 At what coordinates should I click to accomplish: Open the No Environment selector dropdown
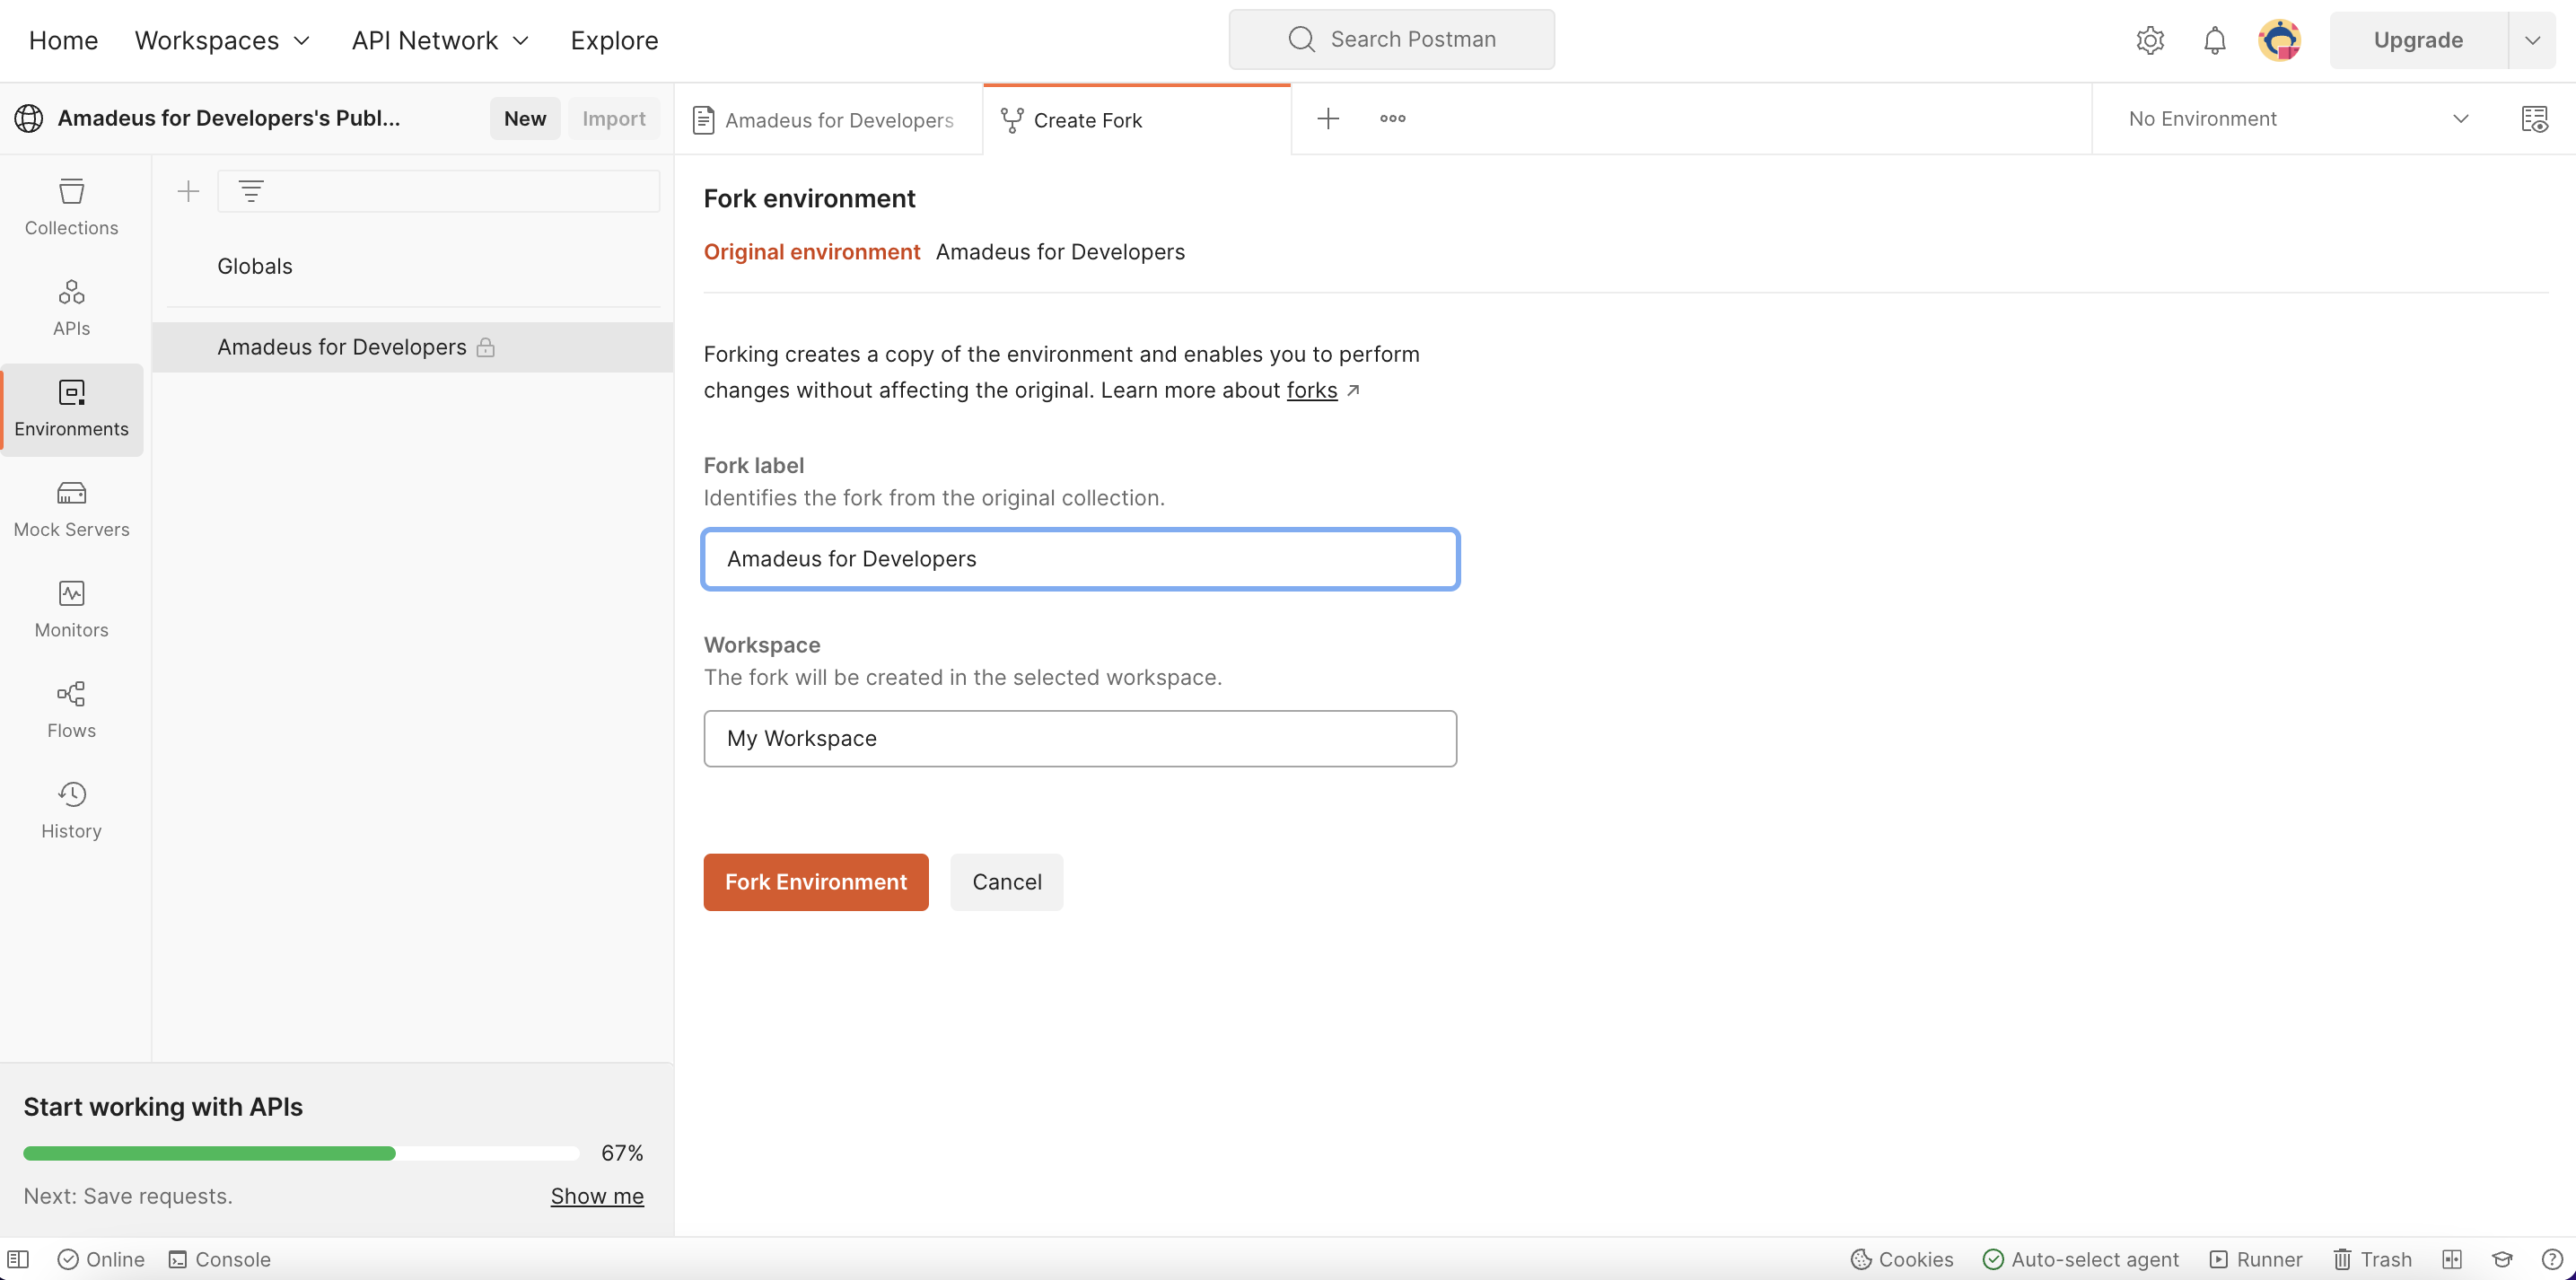point(2298,119)
